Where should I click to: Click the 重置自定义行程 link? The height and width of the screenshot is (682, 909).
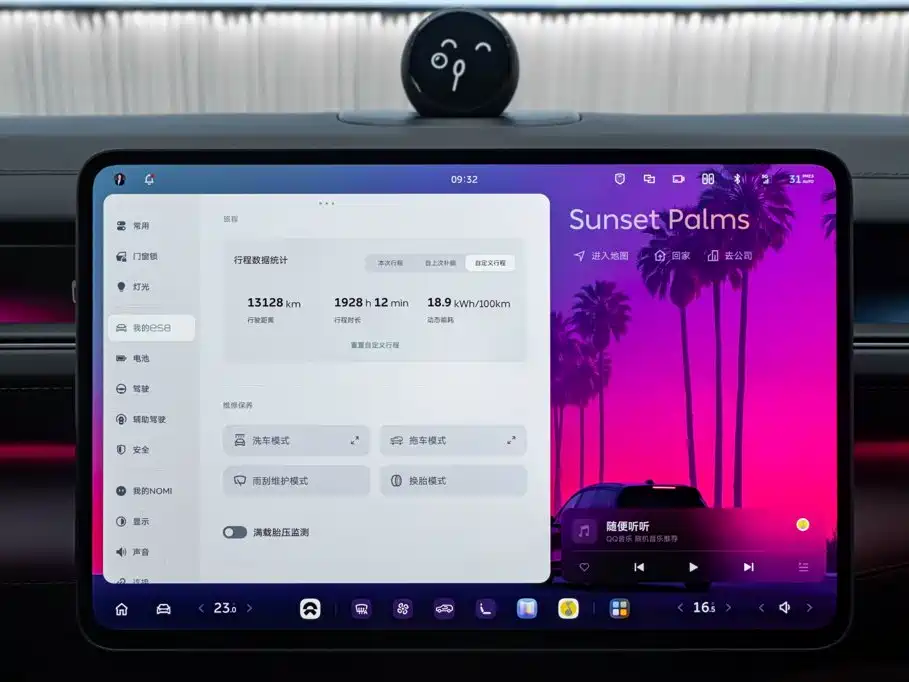[374, 345]
